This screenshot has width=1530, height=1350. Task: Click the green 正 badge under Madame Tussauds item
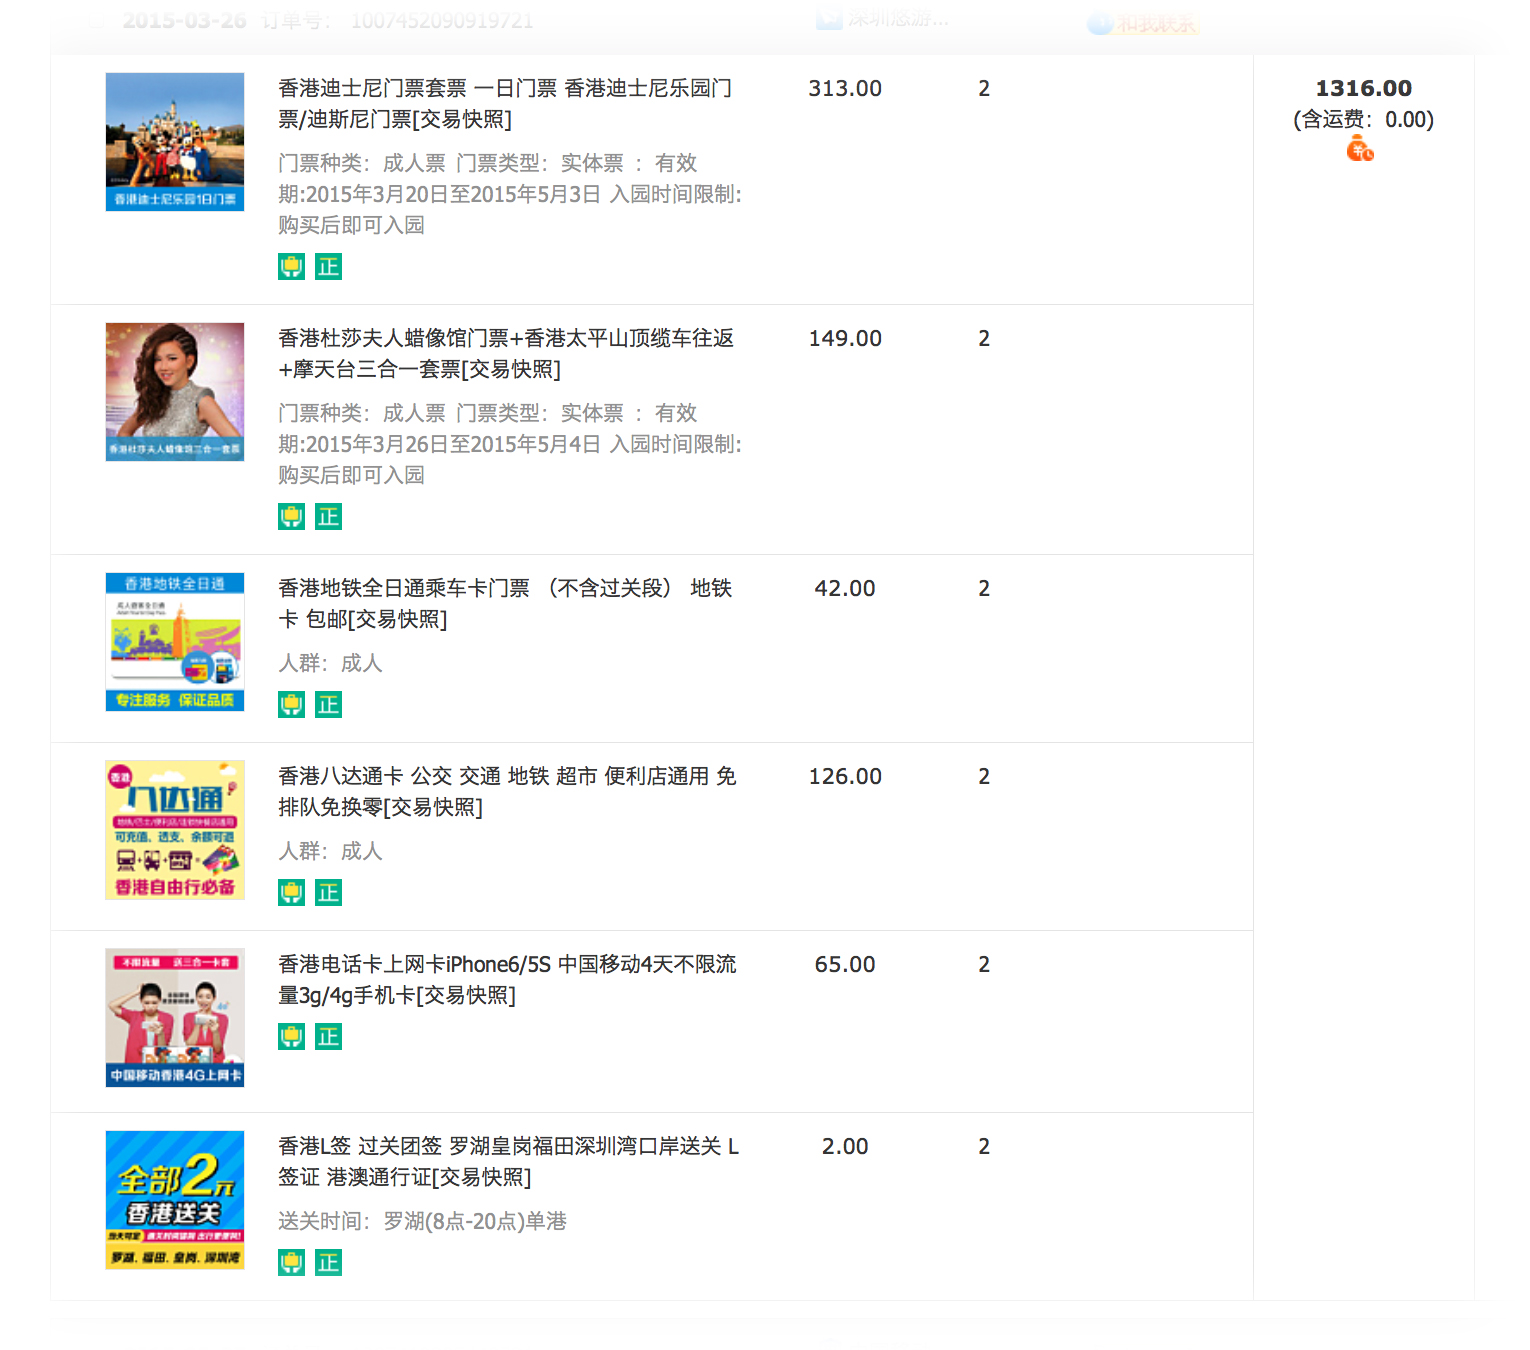[x=328, y=517]
